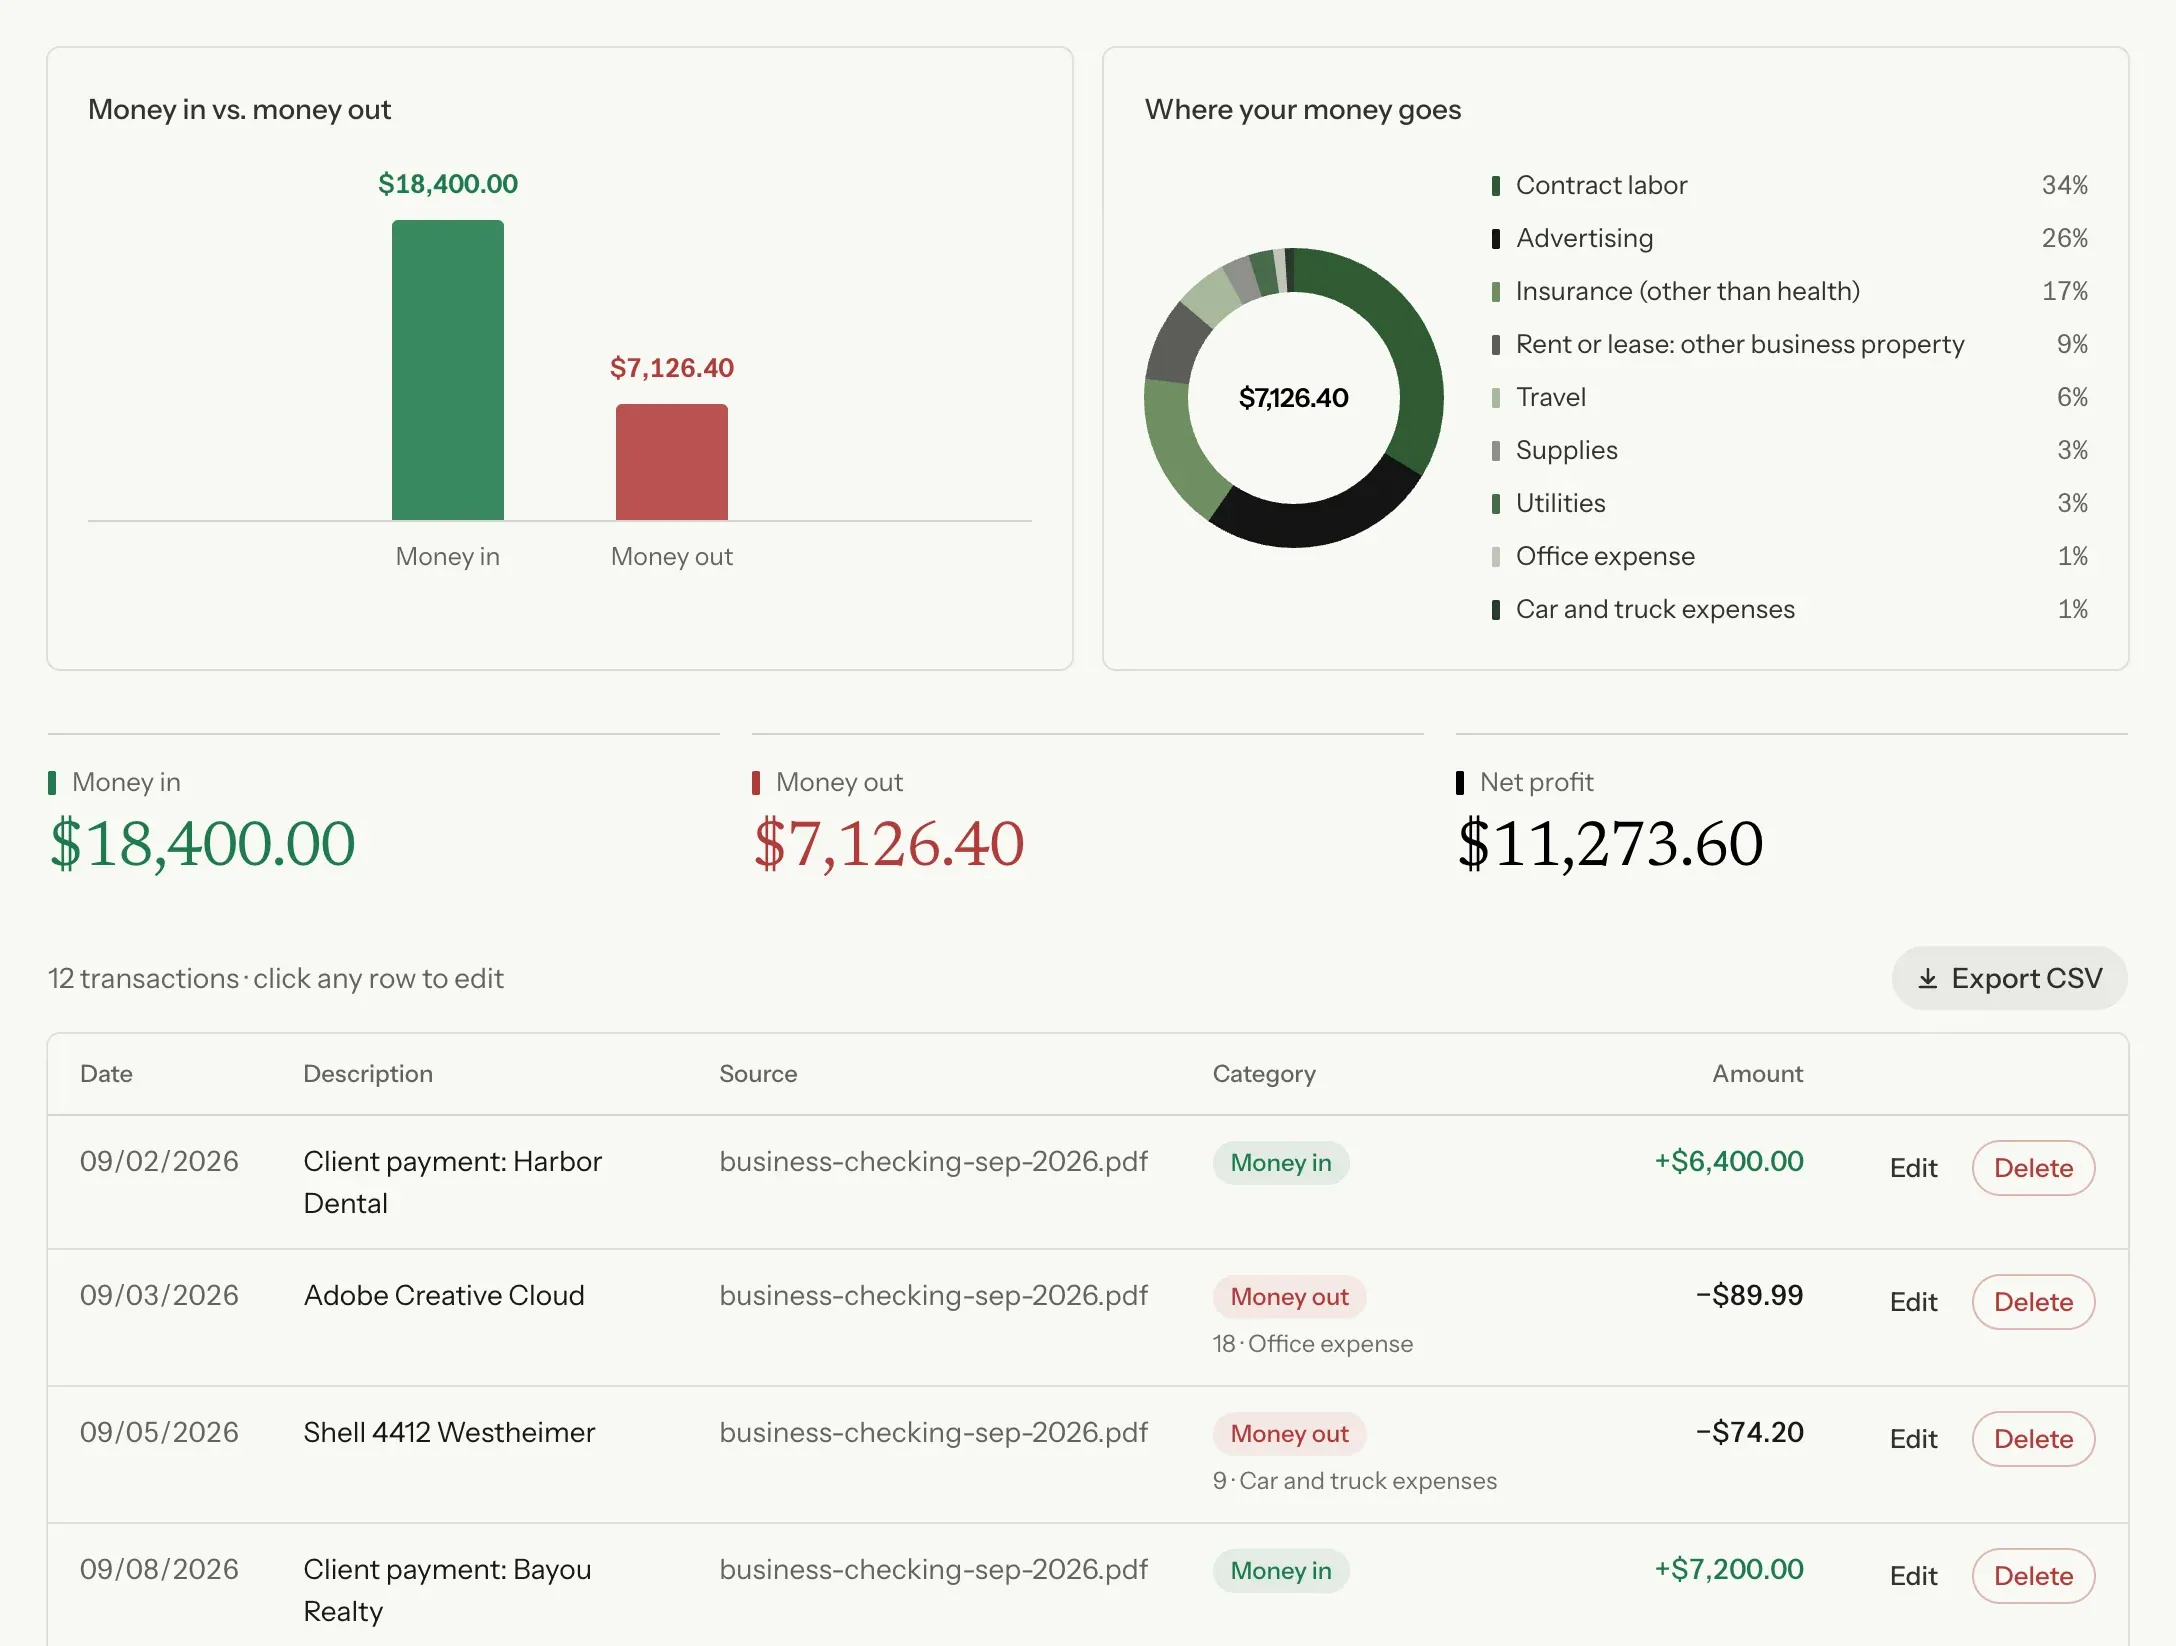Delete the Adobe Creative Cloud transaction
Image resolution: width=2176 pixels, height=1646 pixels.
tap(2033, 1302)
